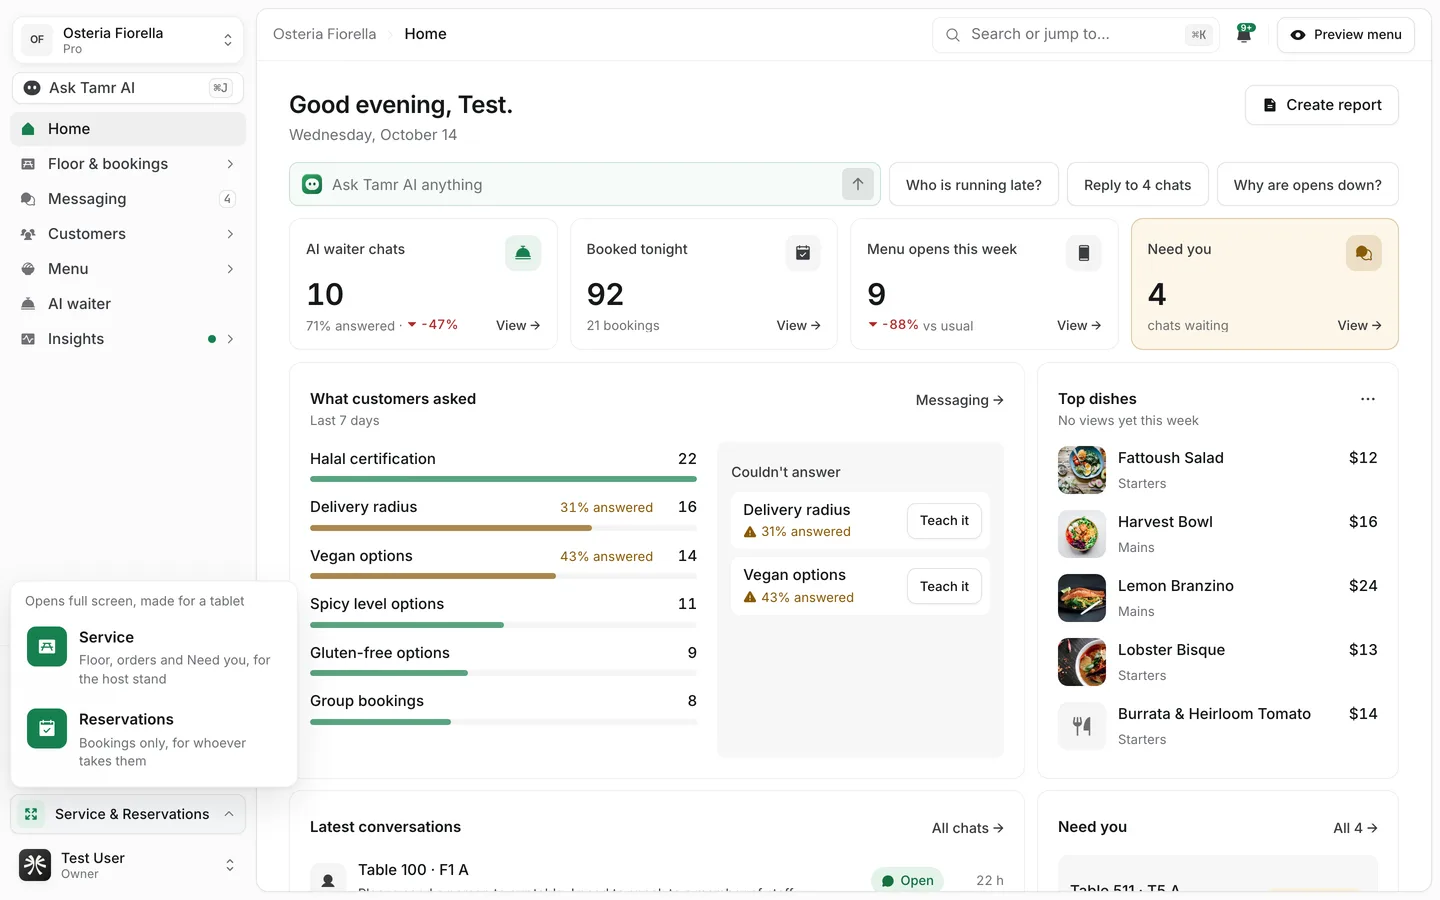
Task: Click the notifications bell icon
Action: [x=1245, y=34]
